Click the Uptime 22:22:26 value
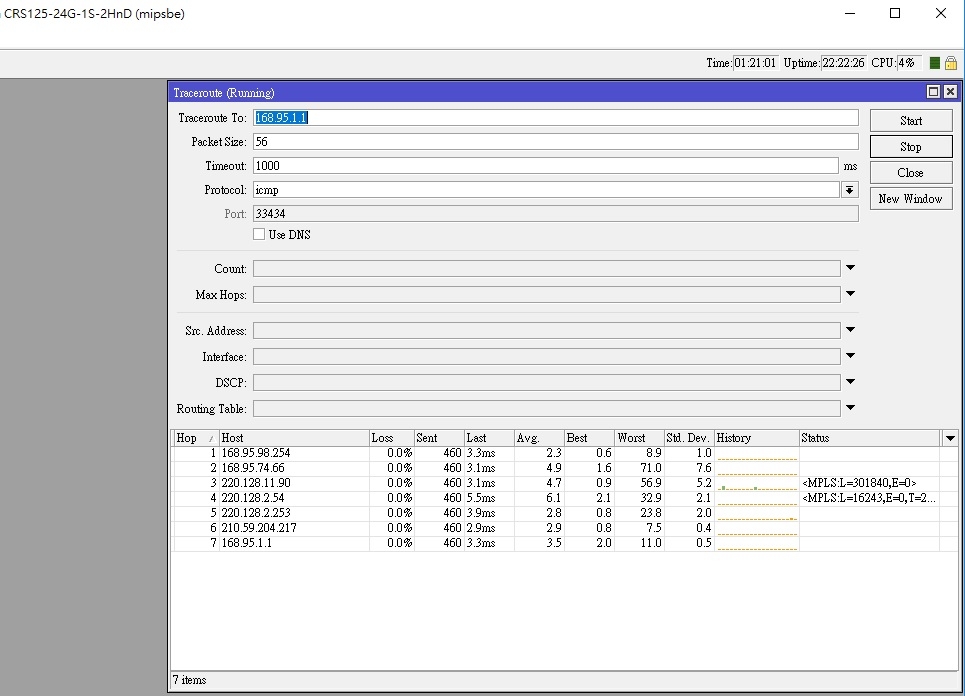Viewport: 965px width, 696px height. (x=843, y=63)
